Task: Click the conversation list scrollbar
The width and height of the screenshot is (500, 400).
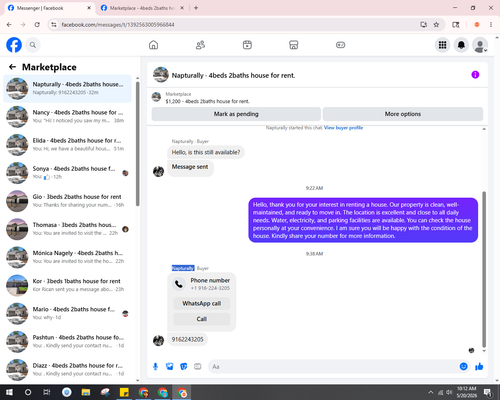Action: tap(137, 143)
